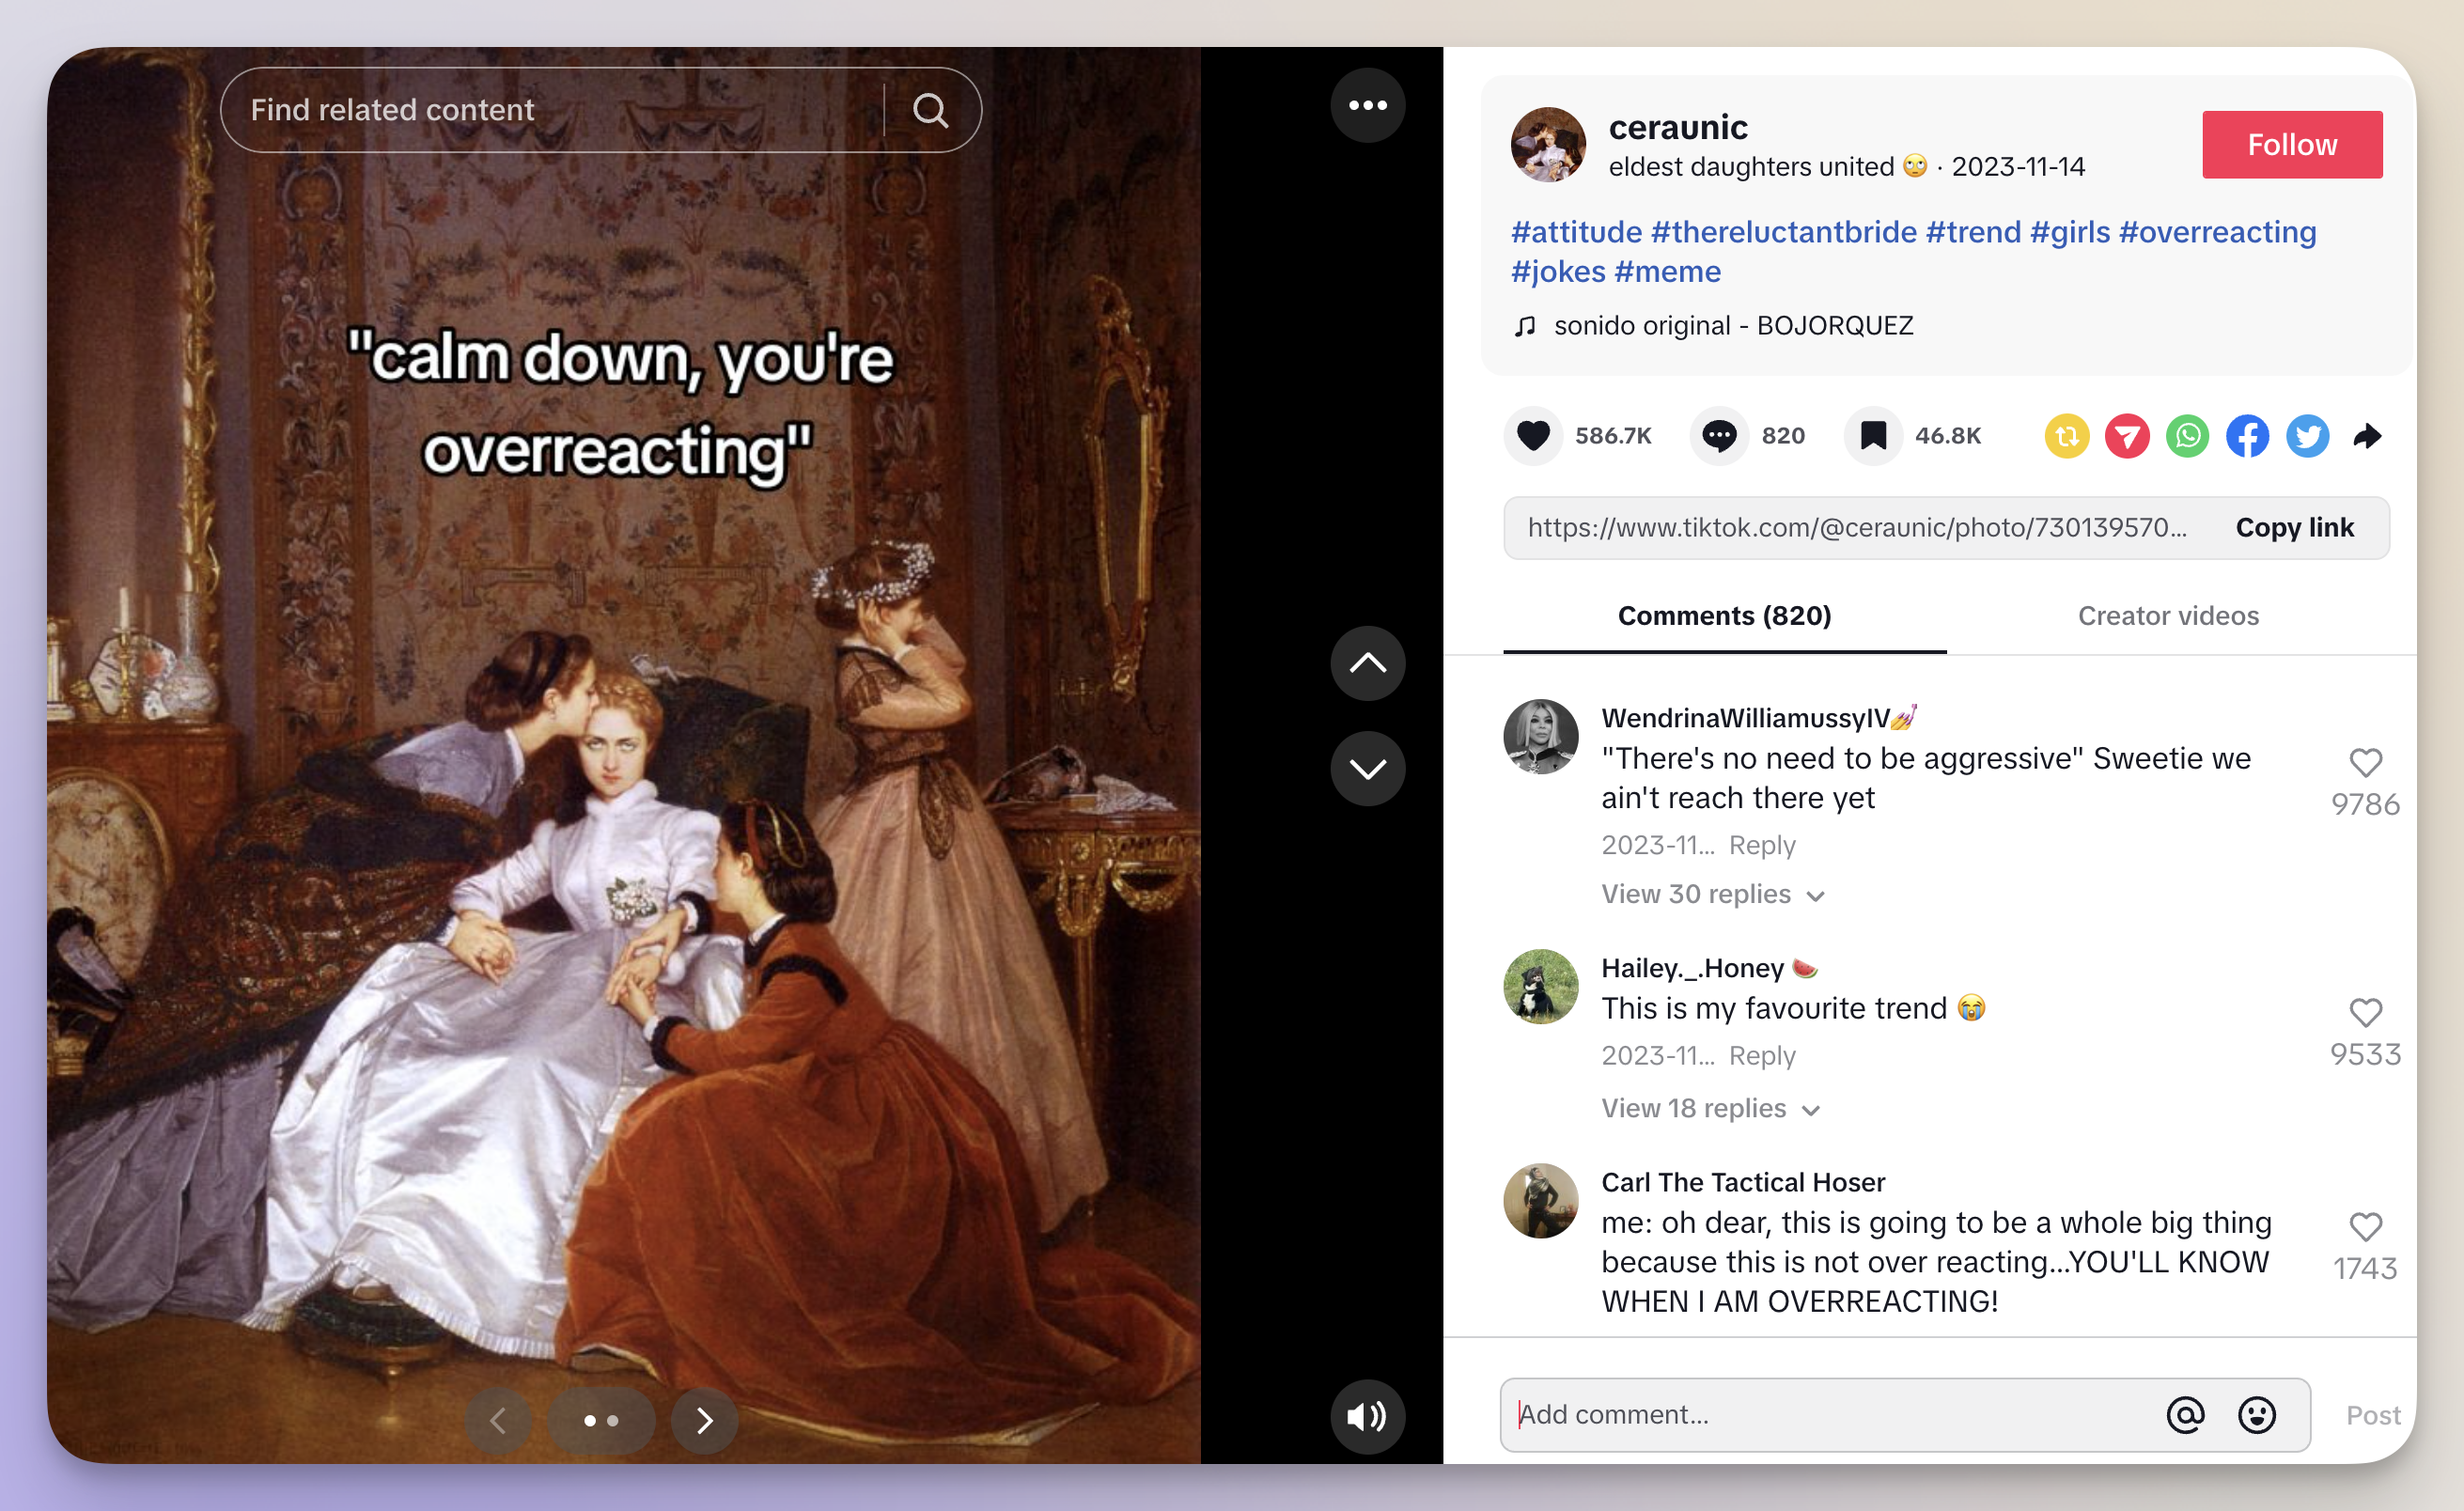Like Carl The Tactical Hoser's comment
The image size is (2464, 1511).
2365,1227
